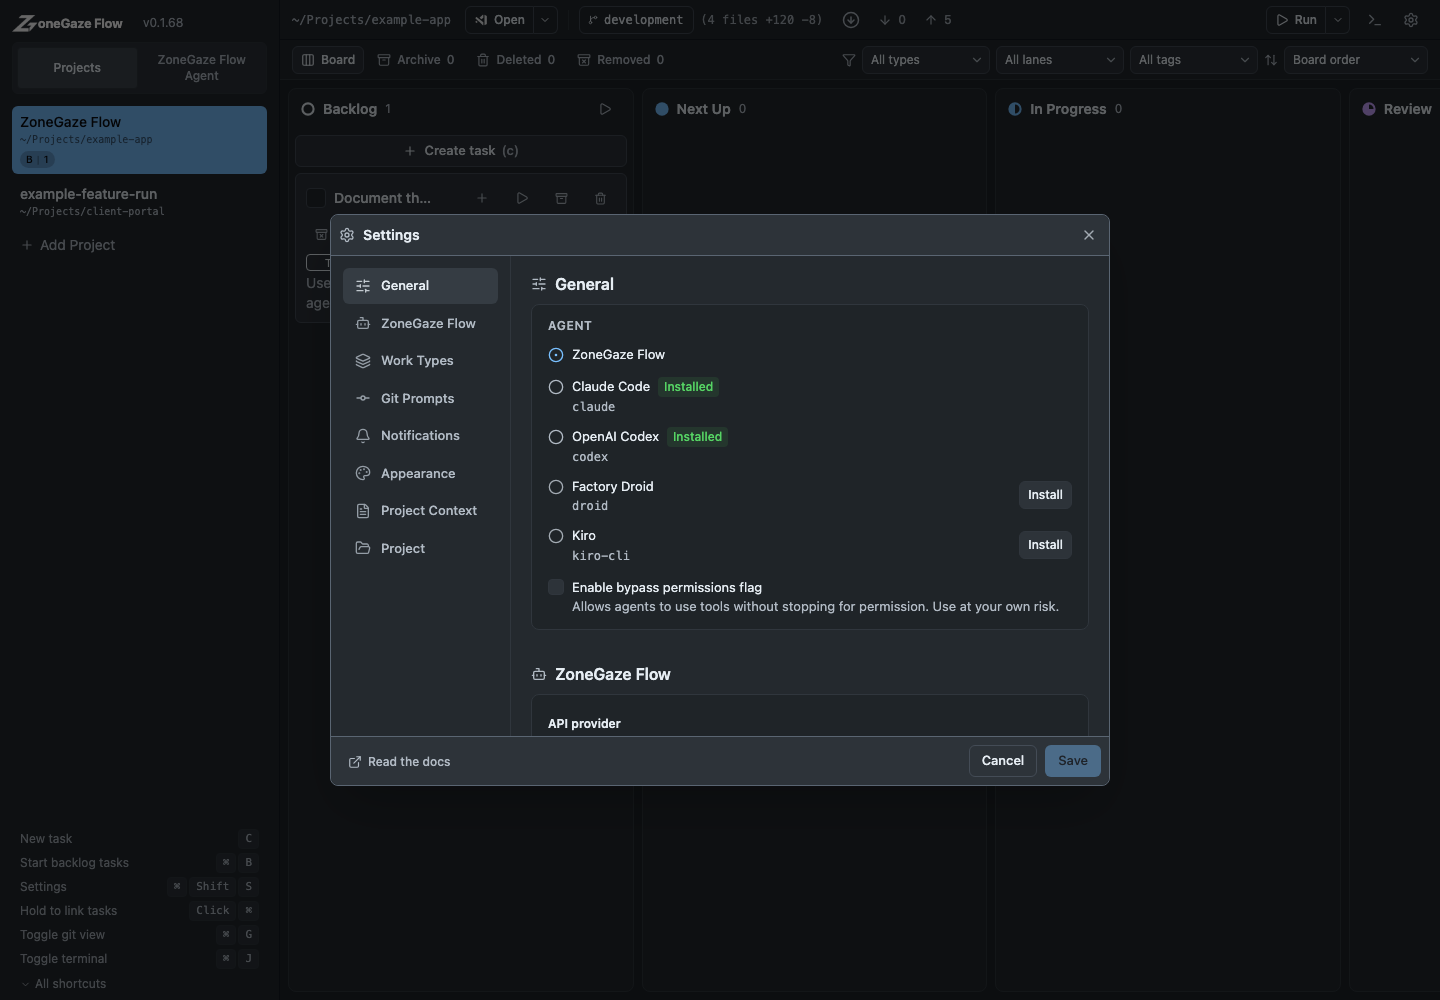Cancel the Settings dialog
Screen dimensions: 1440x1000
pyautogui.click(x=1002, y=761)
